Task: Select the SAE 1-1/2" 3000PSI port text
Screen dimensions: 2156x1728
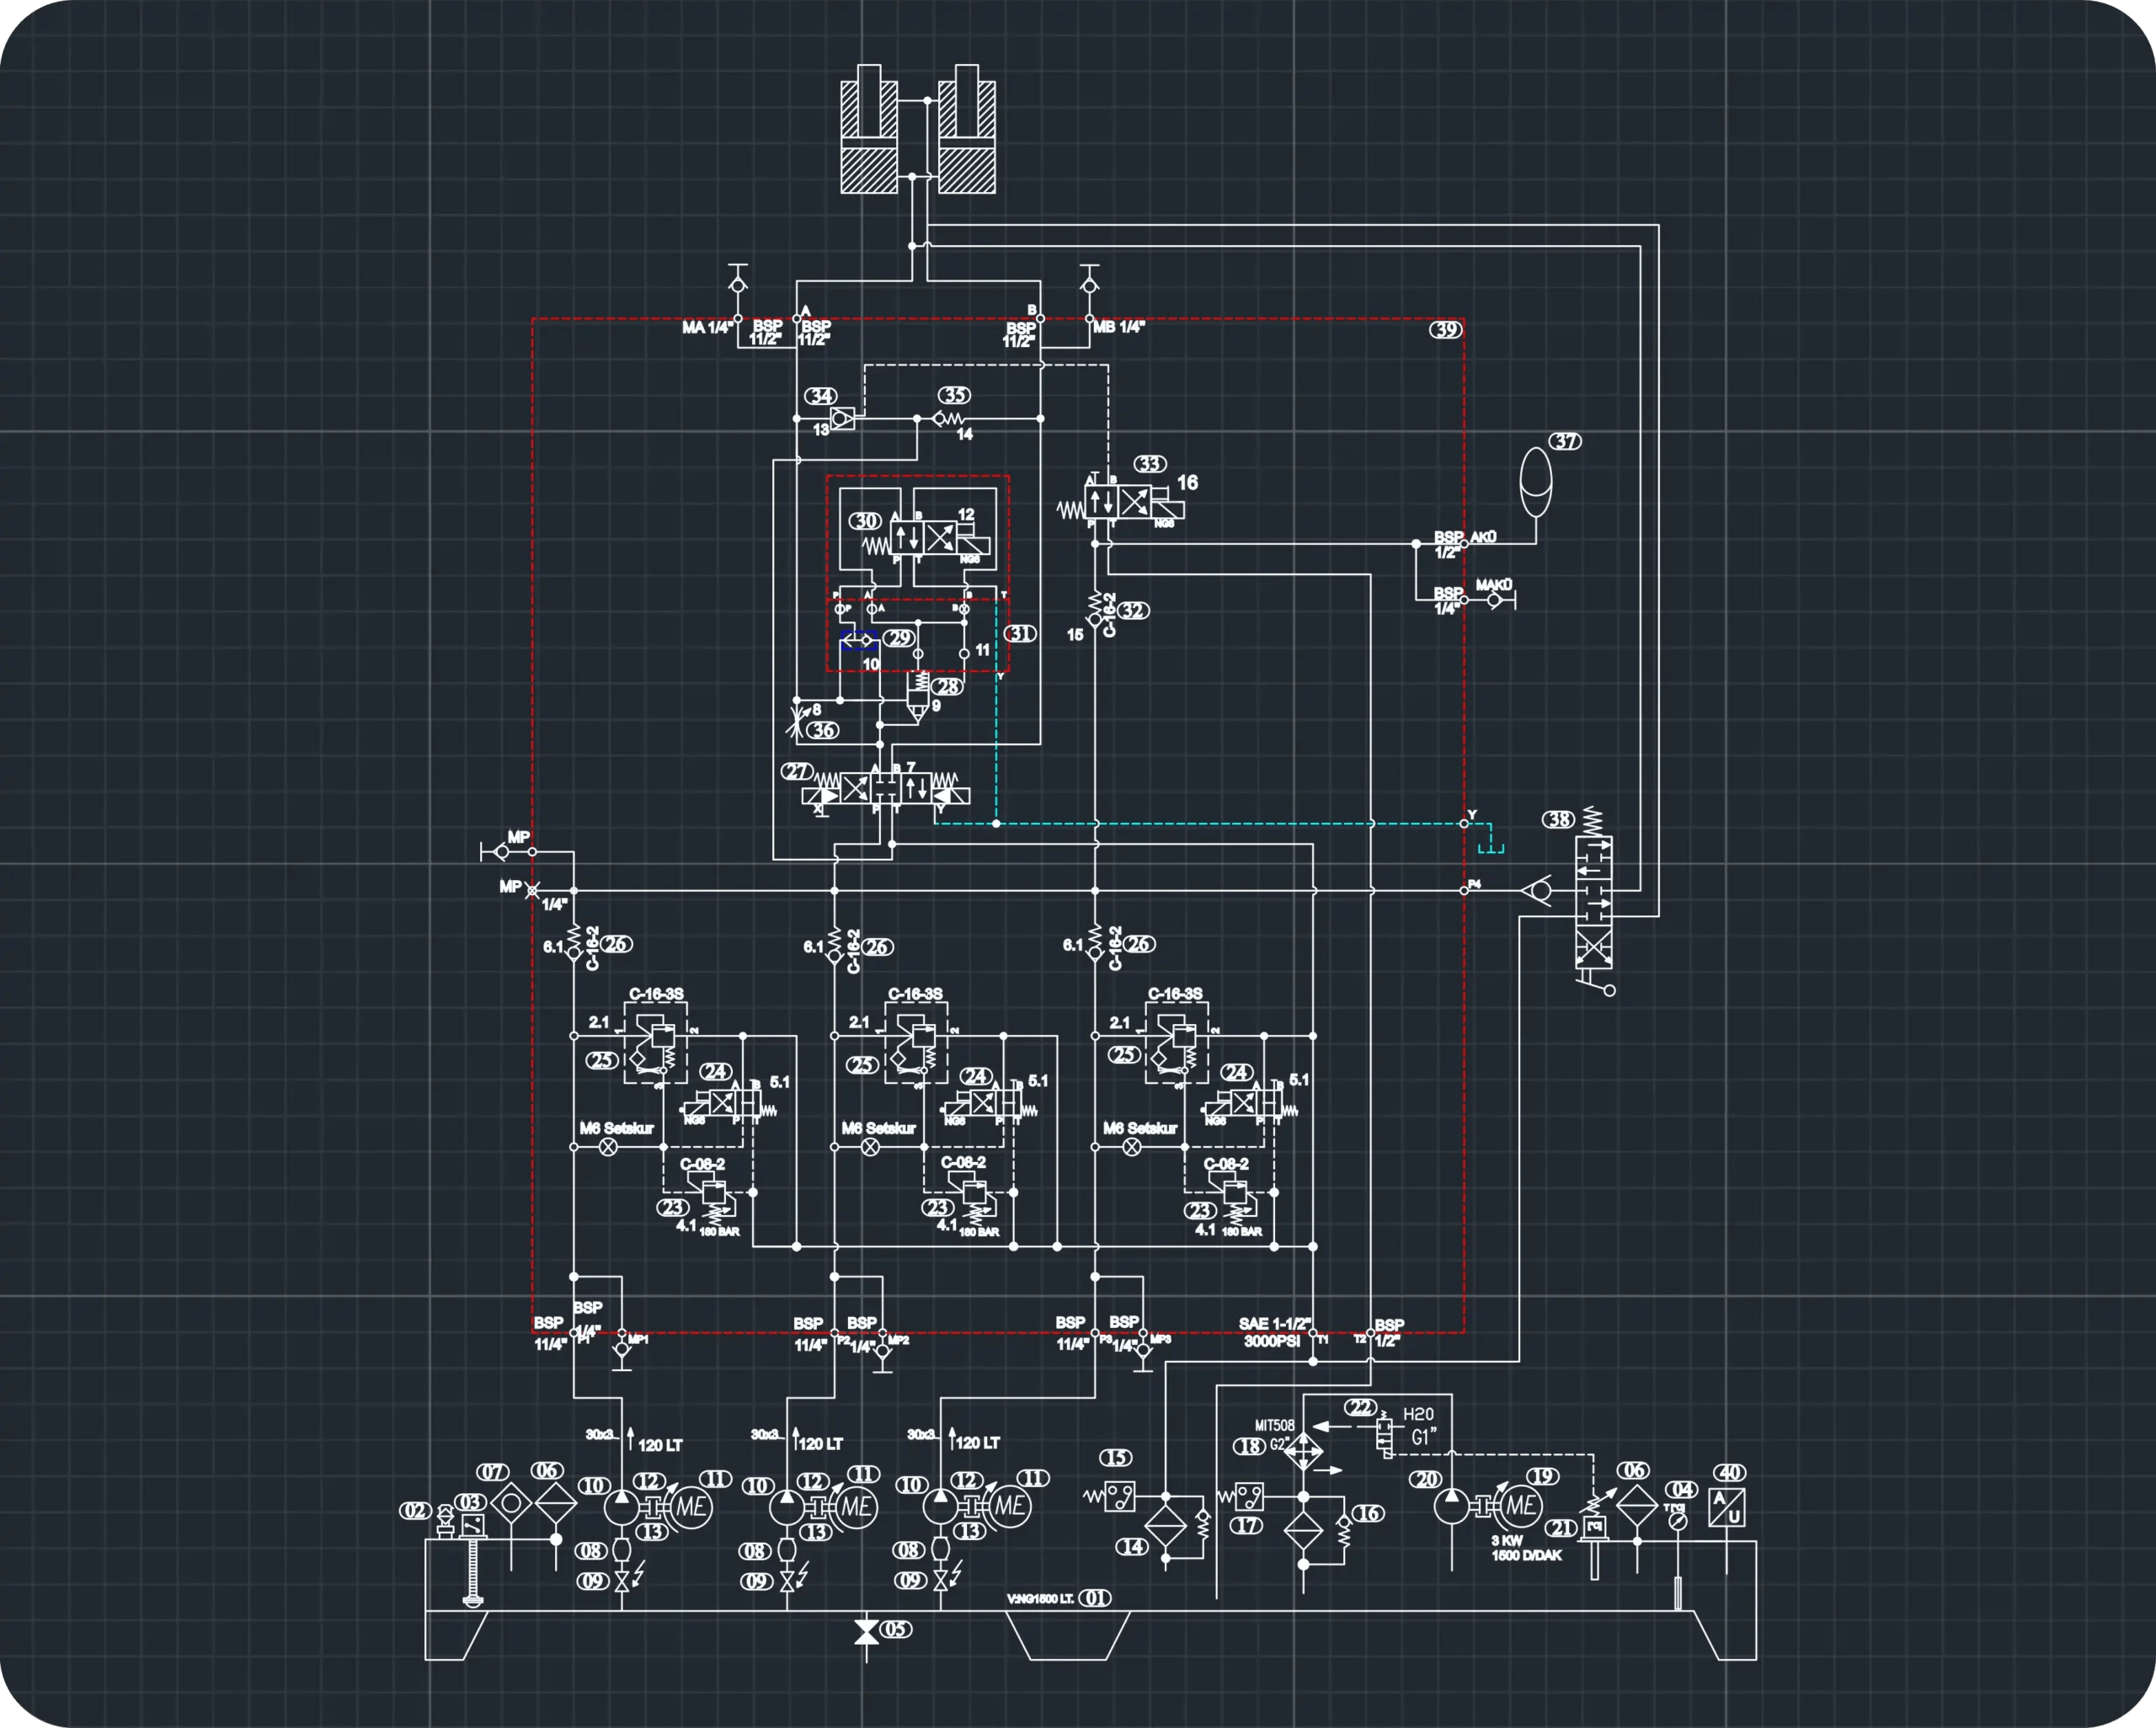Action: (x=1273, y=1332)
